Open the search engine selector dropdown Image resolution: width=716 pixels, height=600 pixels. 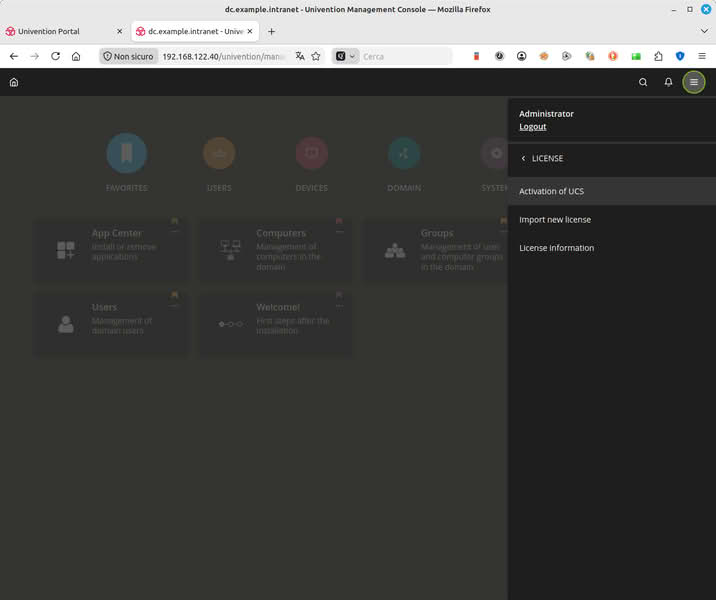tap(346, 56)
